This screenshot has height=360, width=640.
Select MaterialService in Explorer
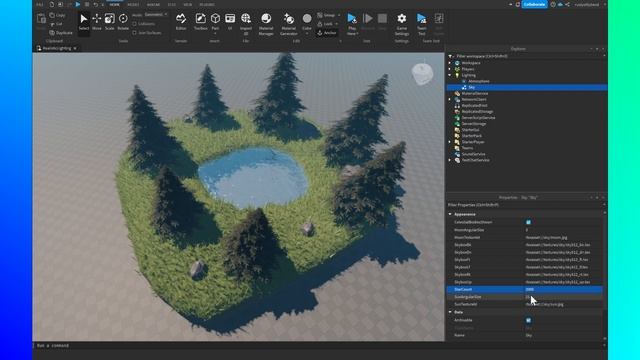click(474, 93)
